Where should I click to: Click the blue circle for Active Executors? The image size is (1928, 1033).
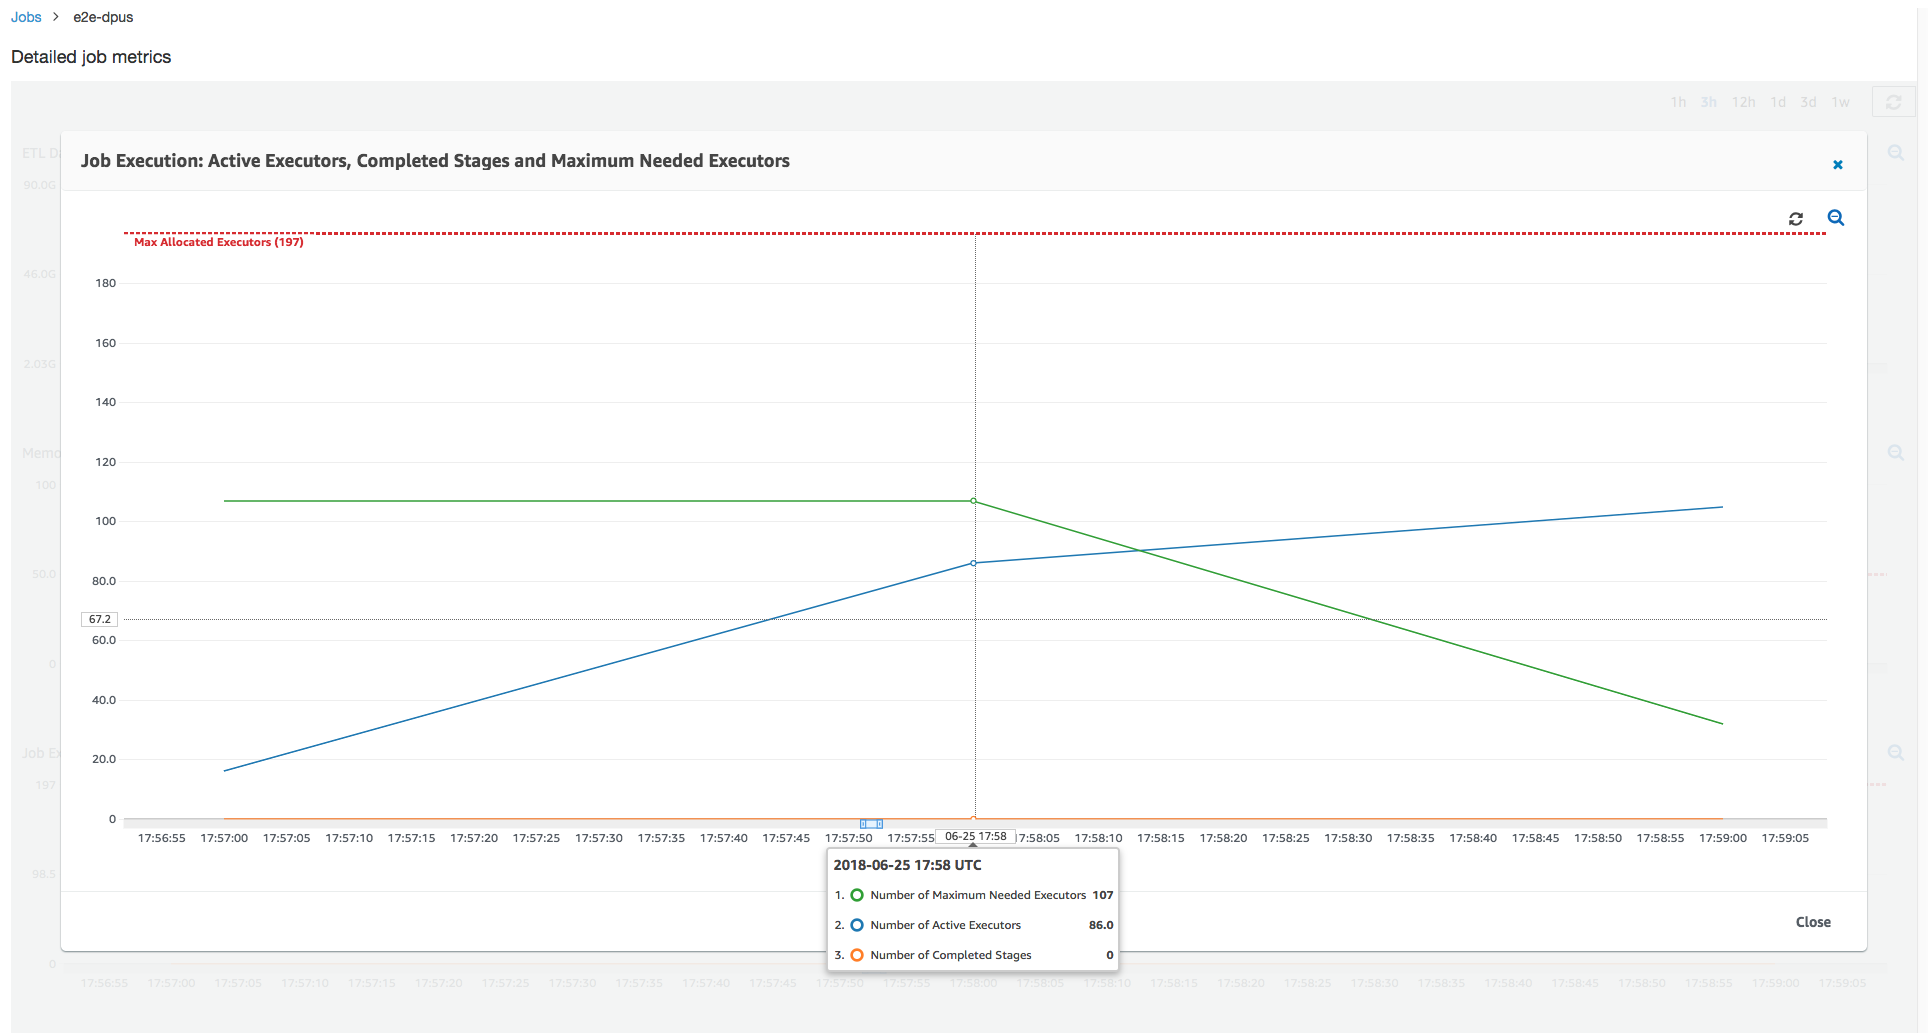(857, 925)
